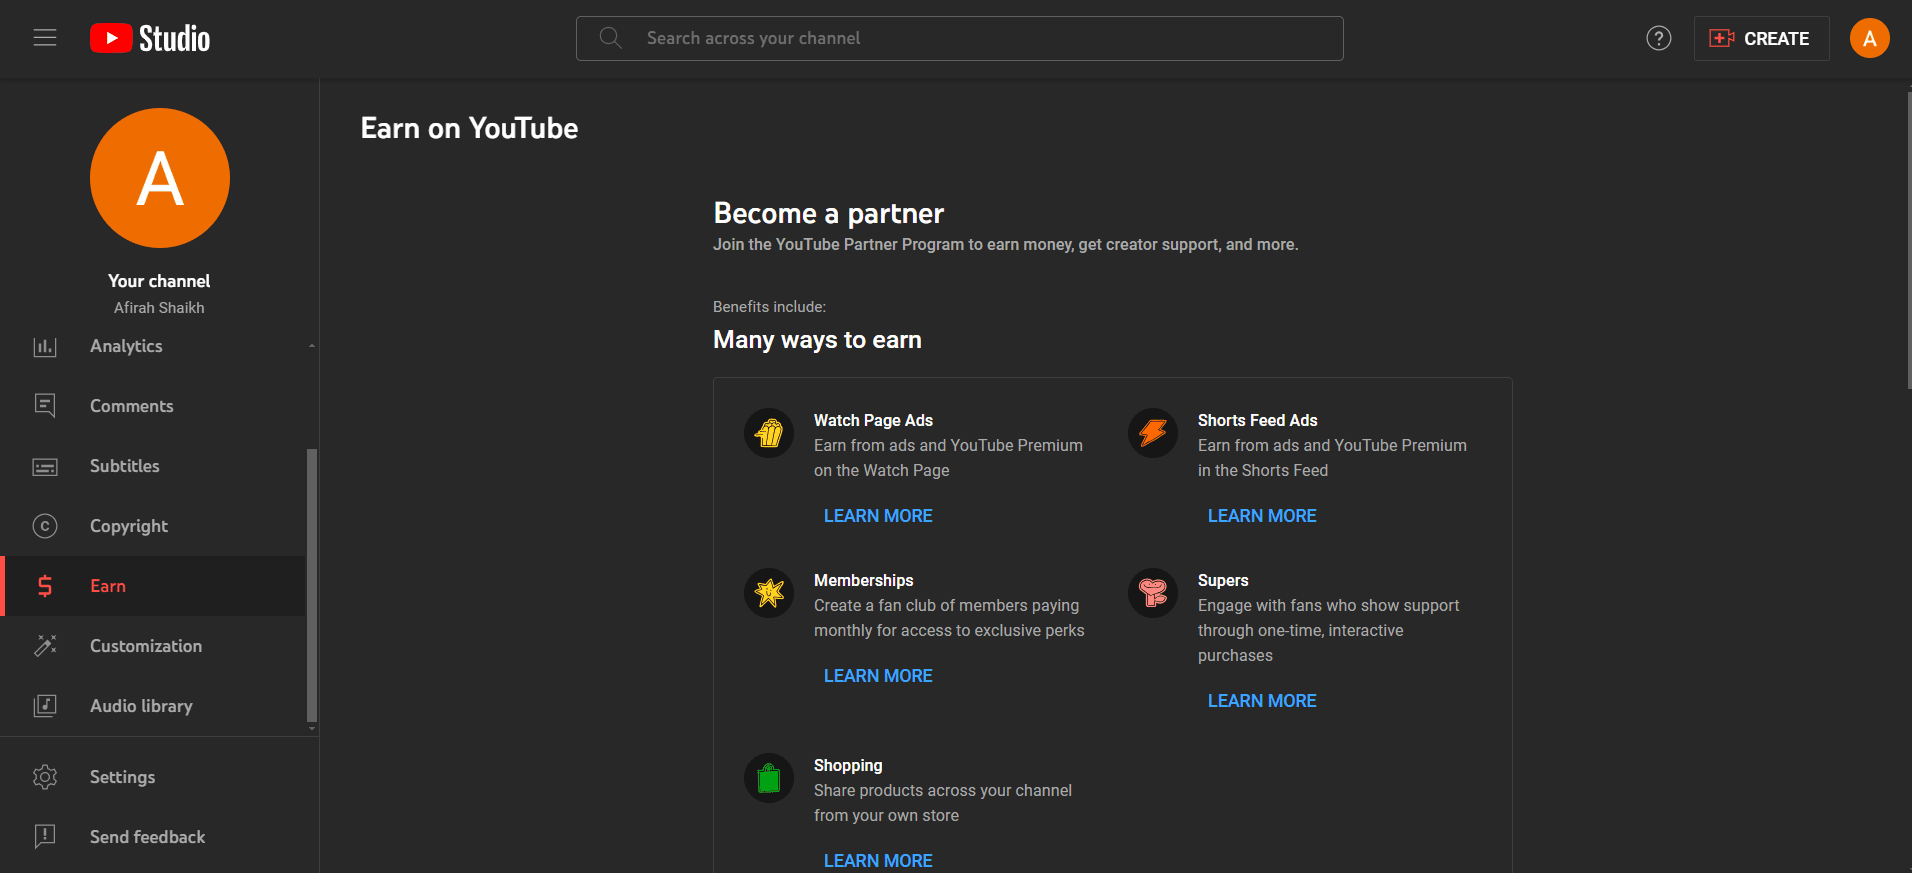Click the main page vertical scrollbar
The height and width of the screenshot is (873, 1912).
pyautogui.click(x=1909, y=240)
